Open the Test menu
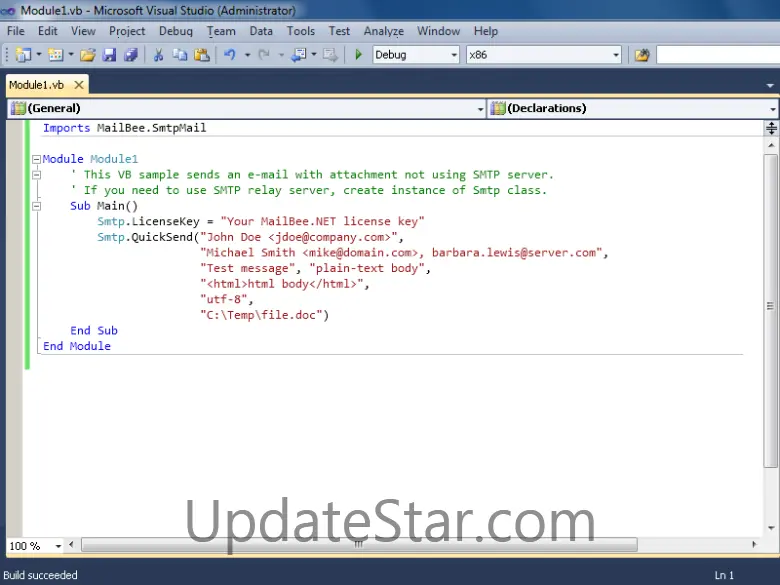This screenshot has height=585, width=780. point(339,31)
